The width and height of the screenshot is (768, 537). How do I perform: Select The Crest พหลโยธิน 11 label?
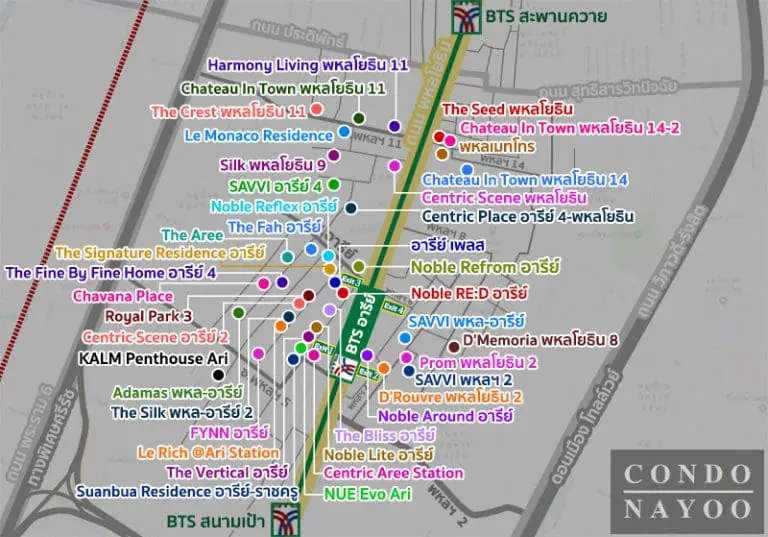coord(228,112)
